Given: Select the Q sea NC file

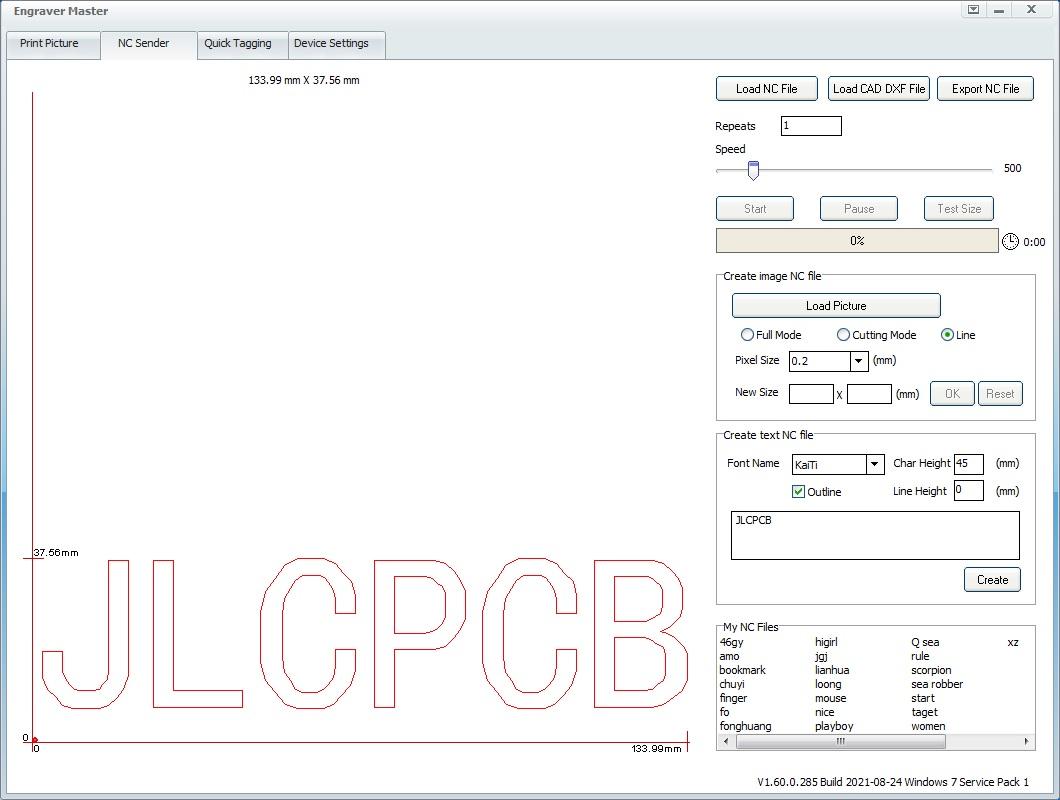Looking at the screenshot, I should 925,642.
